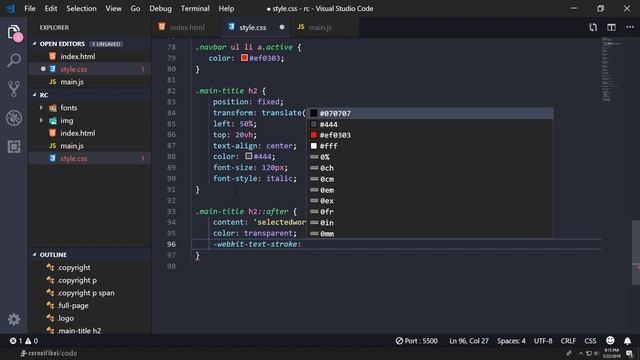
Task: Choose the 0% autocomplete suggestion
Action: click(x=429, y=157)
